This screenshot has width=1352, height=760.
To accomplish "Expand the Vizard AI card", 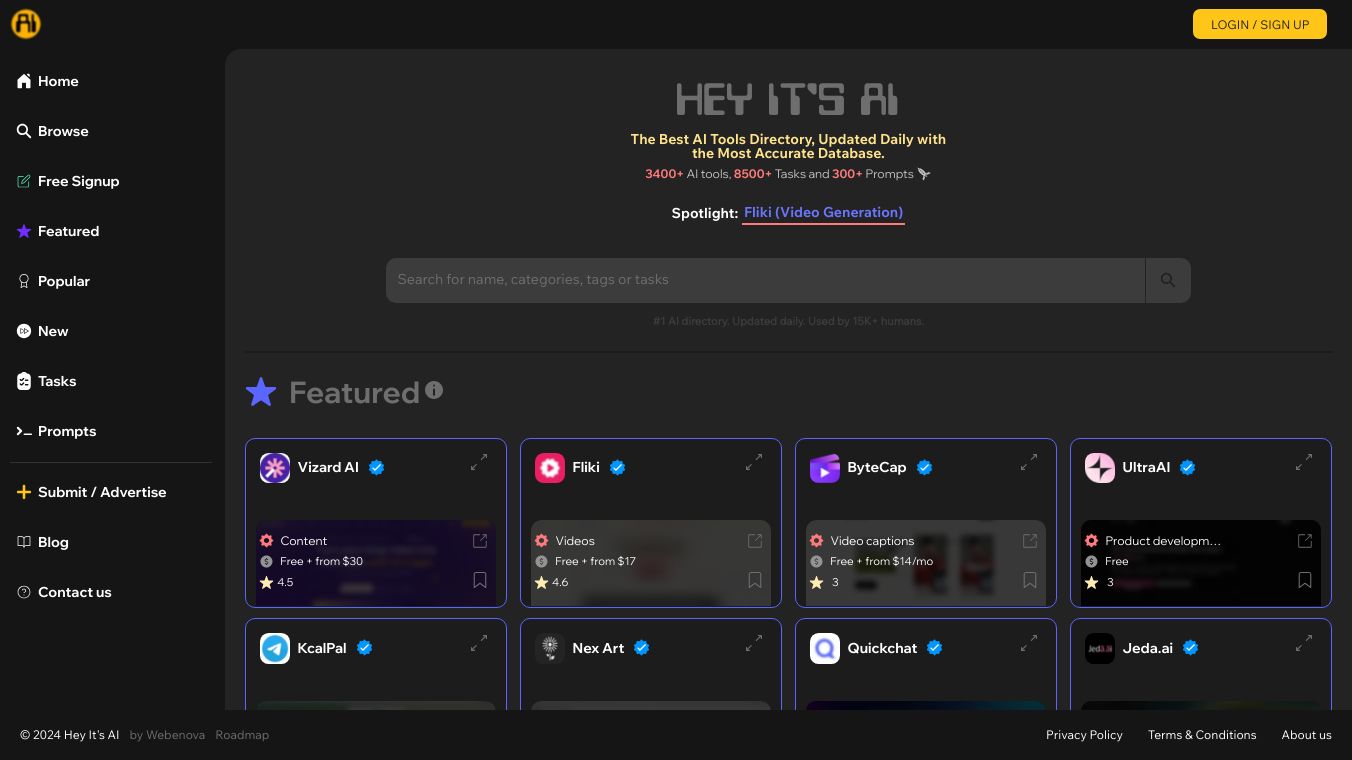I will click(479, 462).
